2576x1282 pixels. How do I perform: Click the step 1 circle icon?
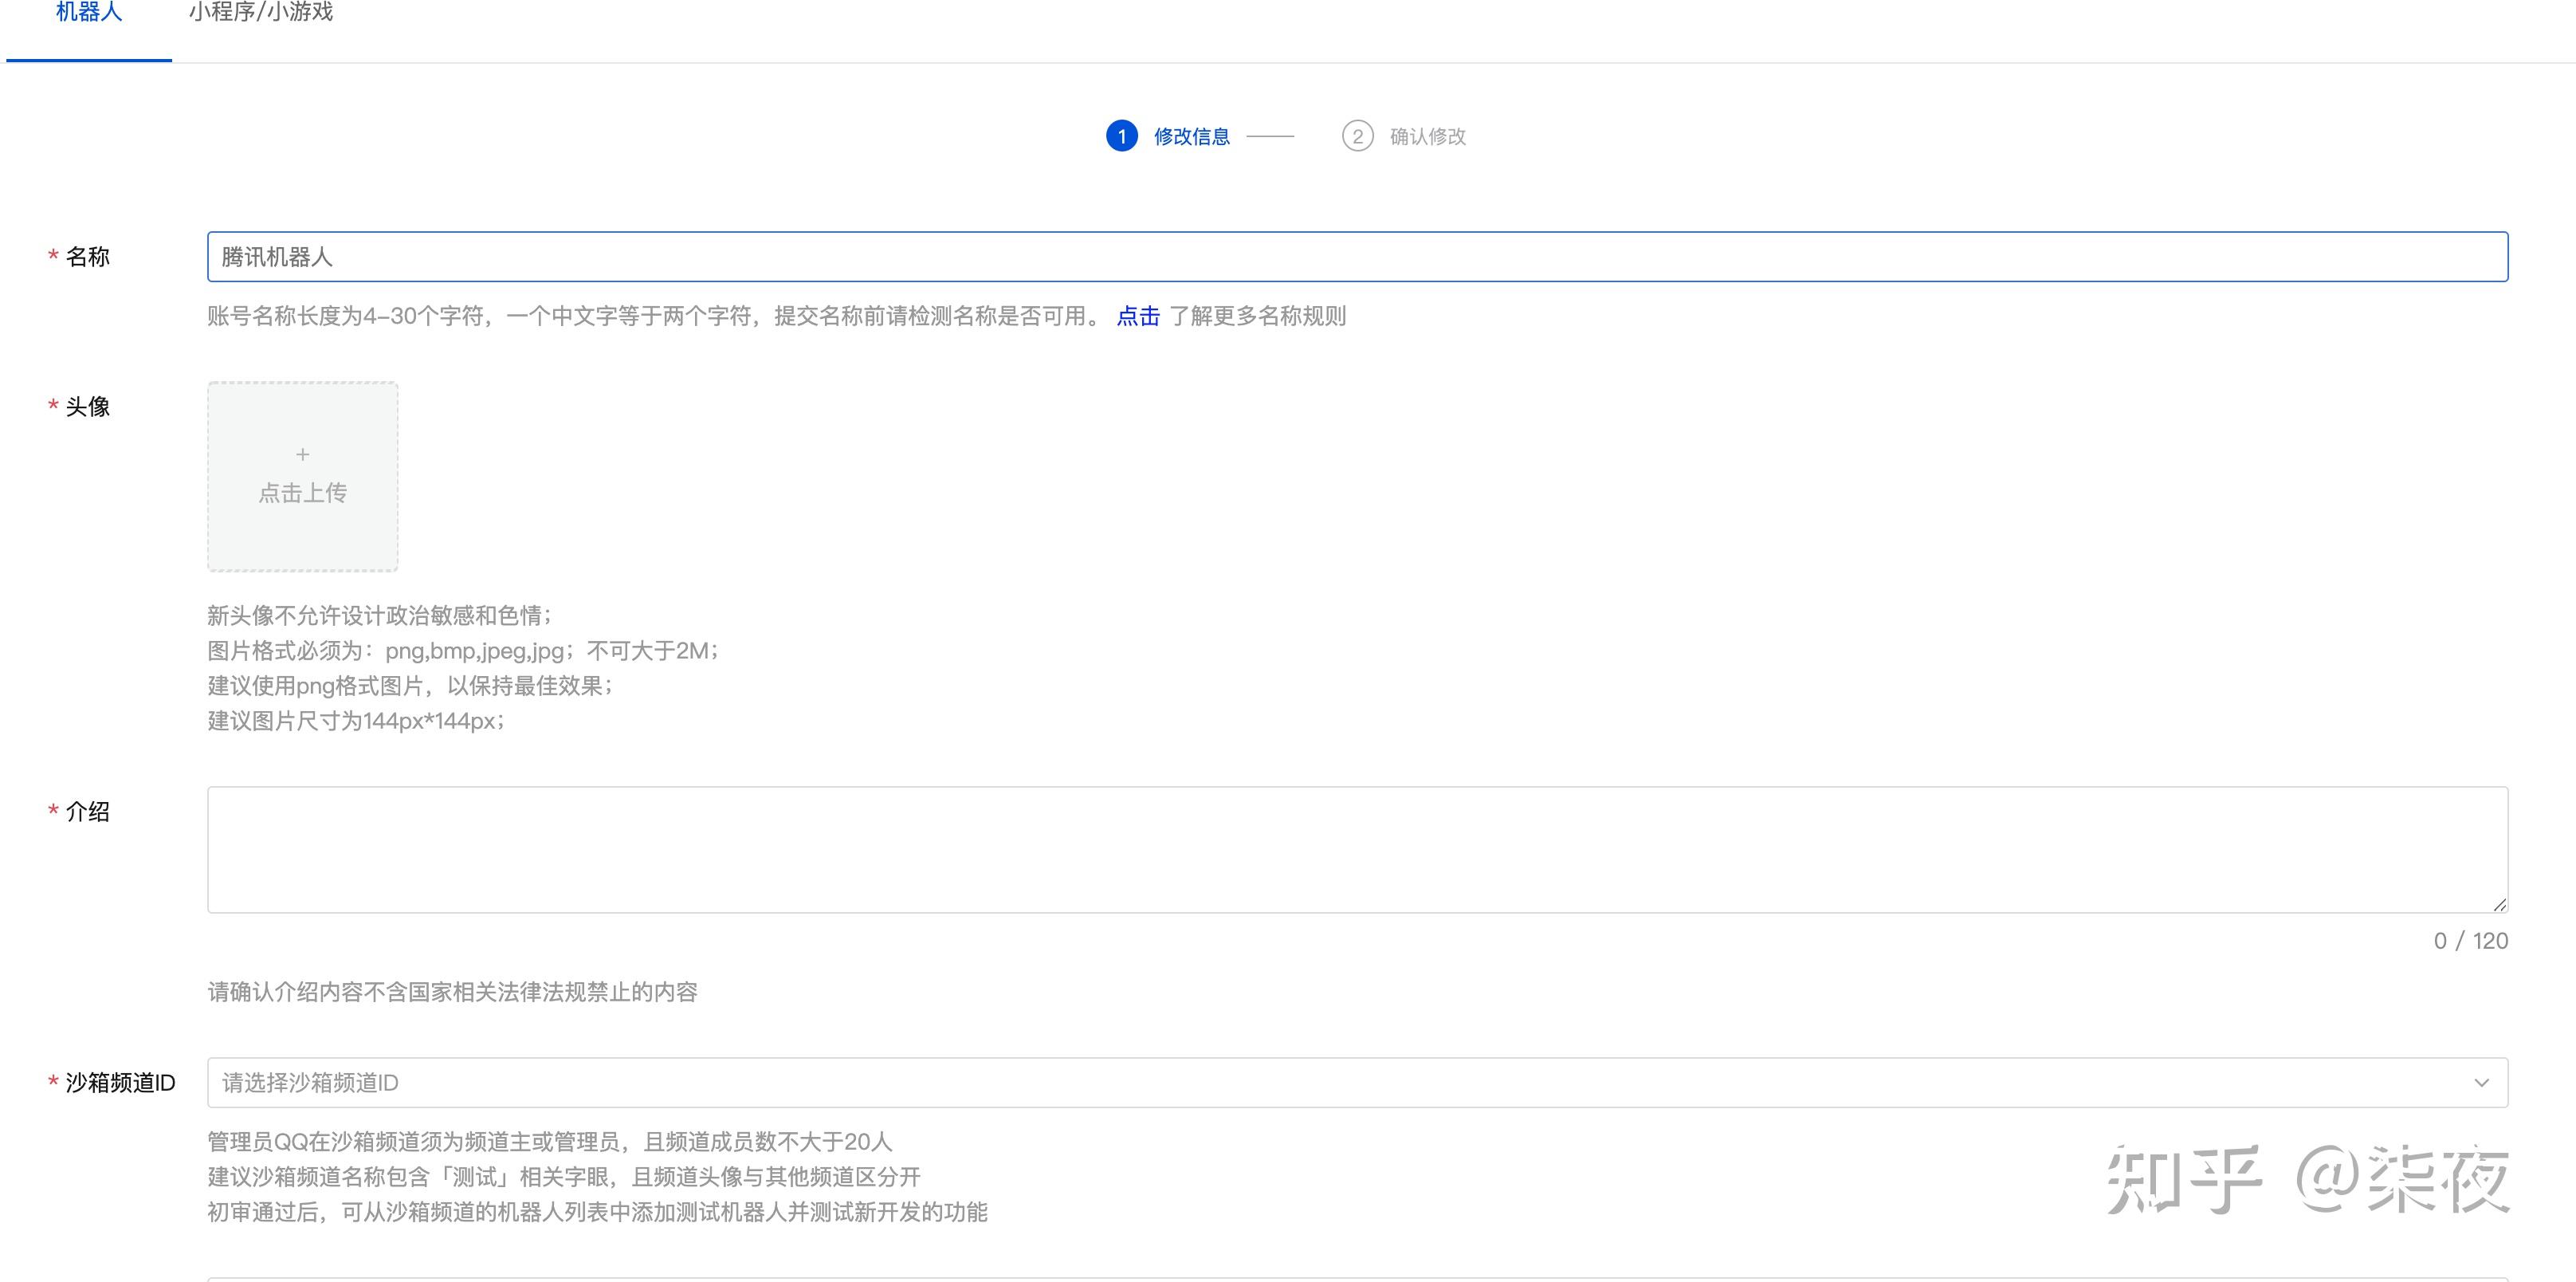coord(1121,136)
